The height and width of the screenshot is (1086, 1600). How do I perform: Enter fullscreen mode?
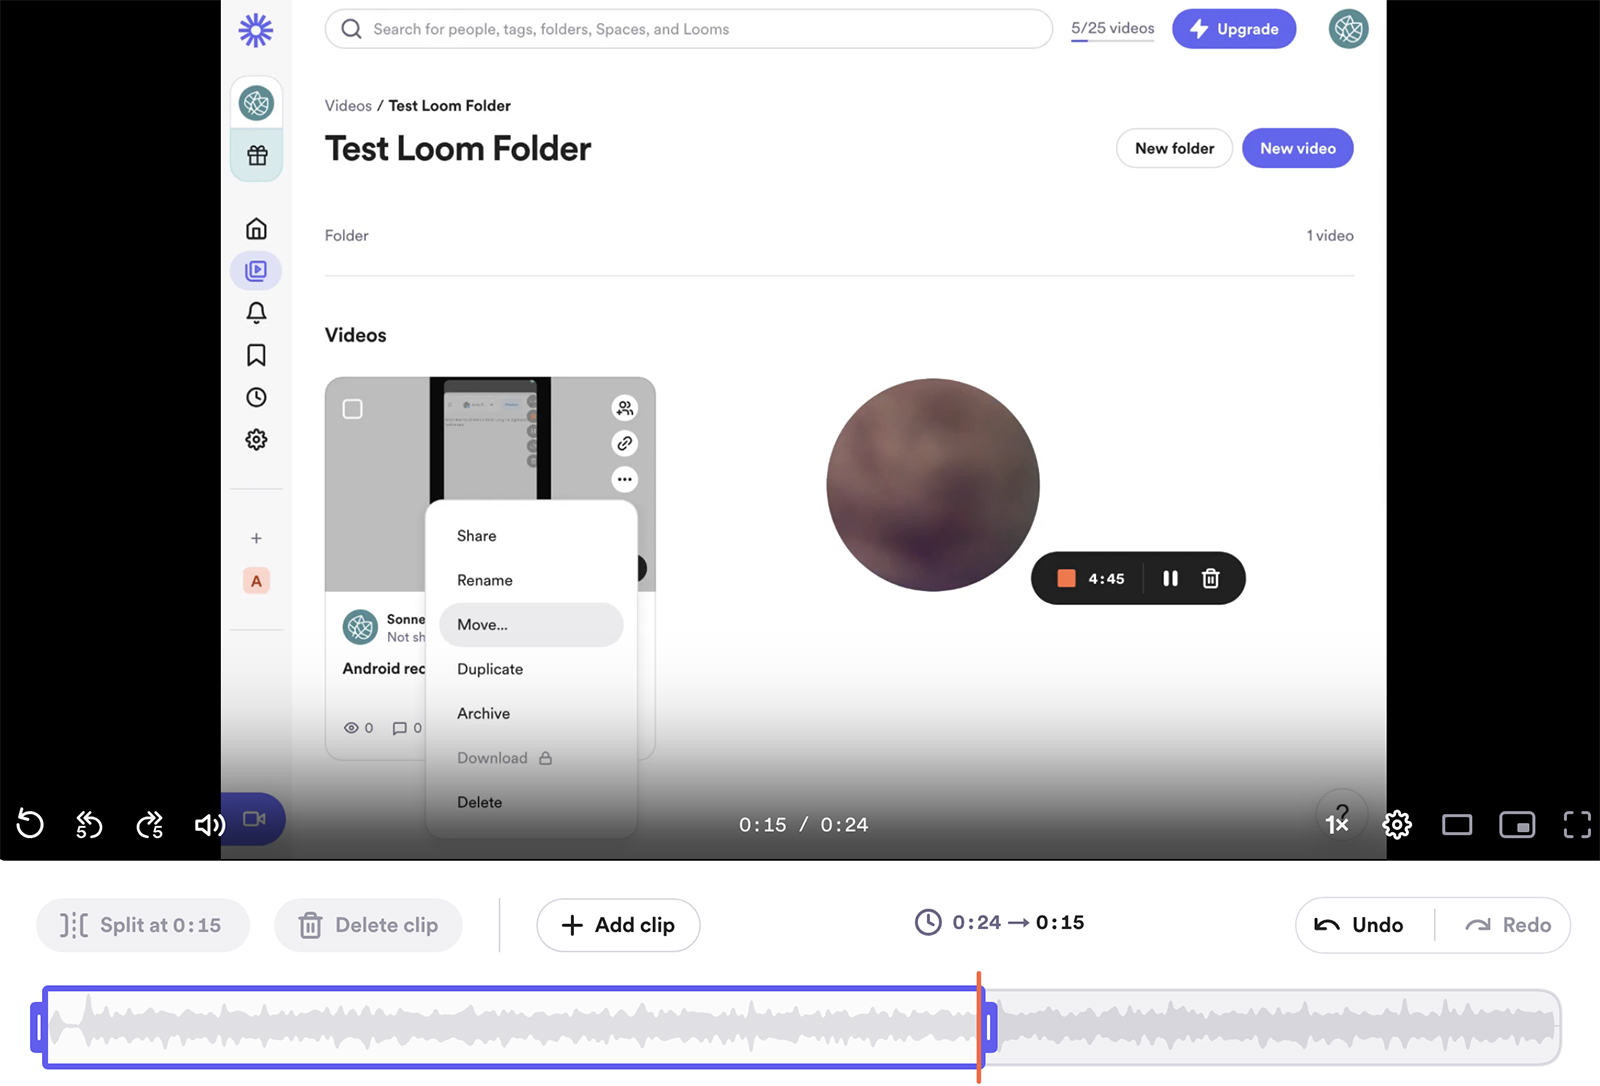click(x=1577, y=824)
